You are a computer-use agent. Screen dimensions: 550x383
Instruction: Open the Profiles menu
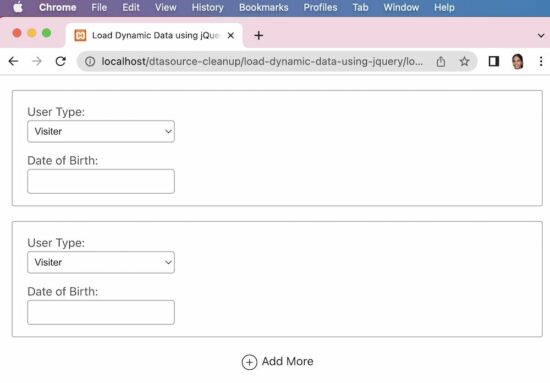[x=320, y=7]
